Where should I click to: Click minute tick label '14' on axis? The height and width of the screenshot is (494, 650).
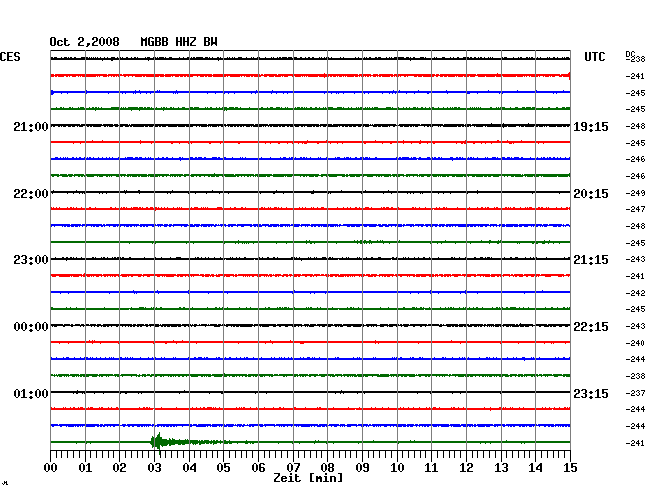pos(535,468)
